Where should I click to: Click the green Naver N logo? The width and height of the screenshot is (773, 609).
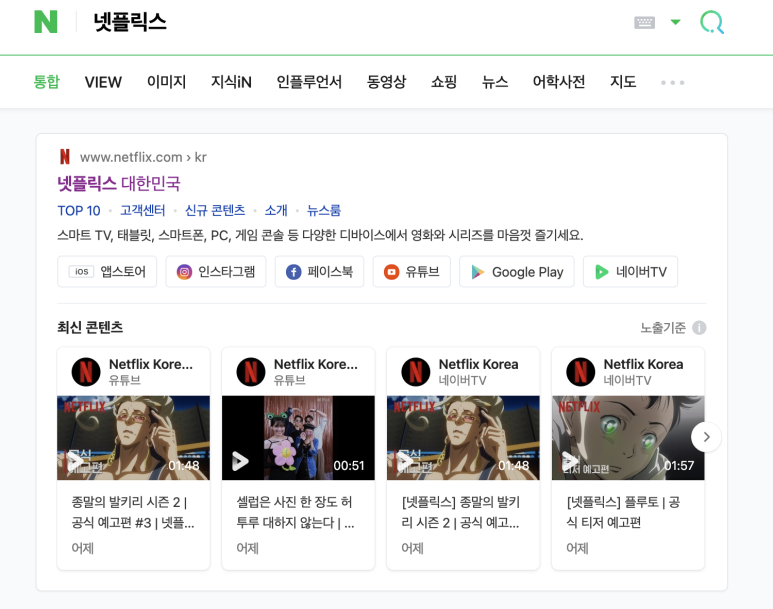[x=46, y=22]
